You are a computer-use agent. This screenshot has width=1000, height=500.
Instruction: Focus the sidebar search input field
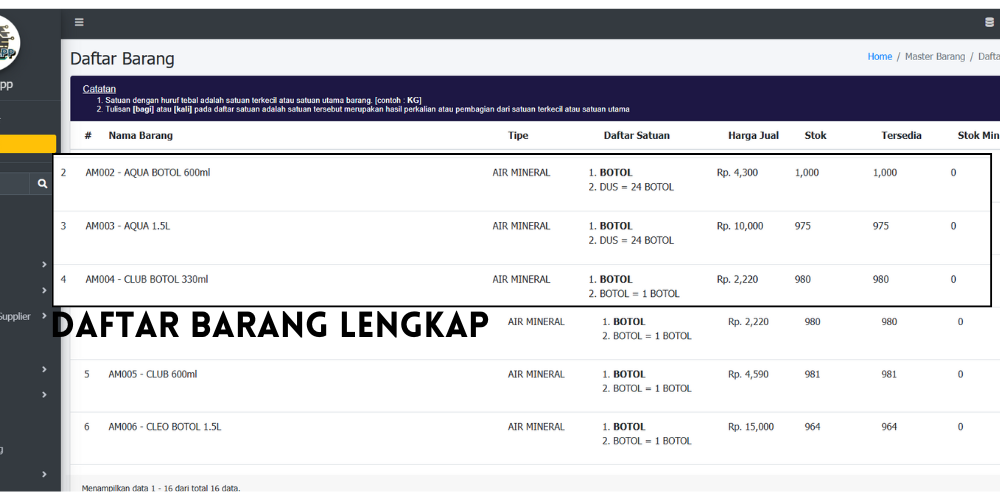(14, 184)
